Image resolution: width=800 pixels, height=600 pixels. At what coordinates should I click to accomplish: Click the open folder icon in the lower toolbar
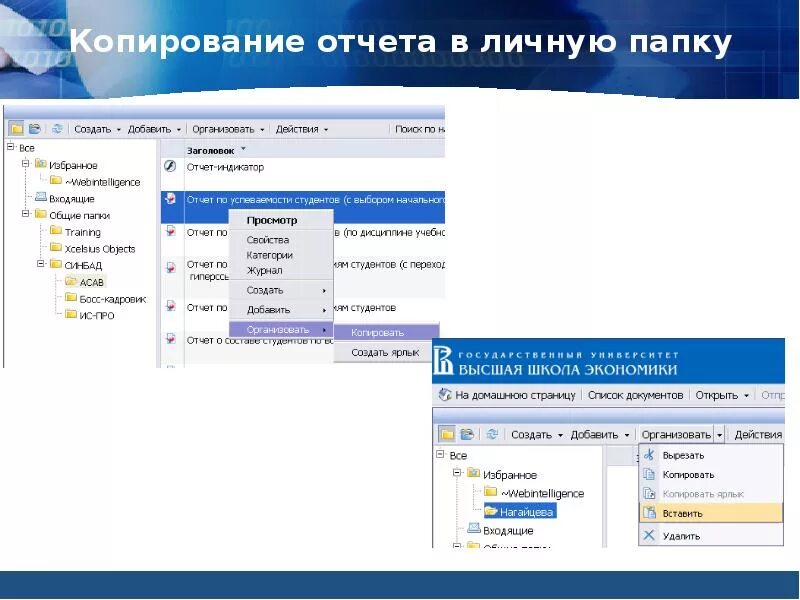coord(465,433)
